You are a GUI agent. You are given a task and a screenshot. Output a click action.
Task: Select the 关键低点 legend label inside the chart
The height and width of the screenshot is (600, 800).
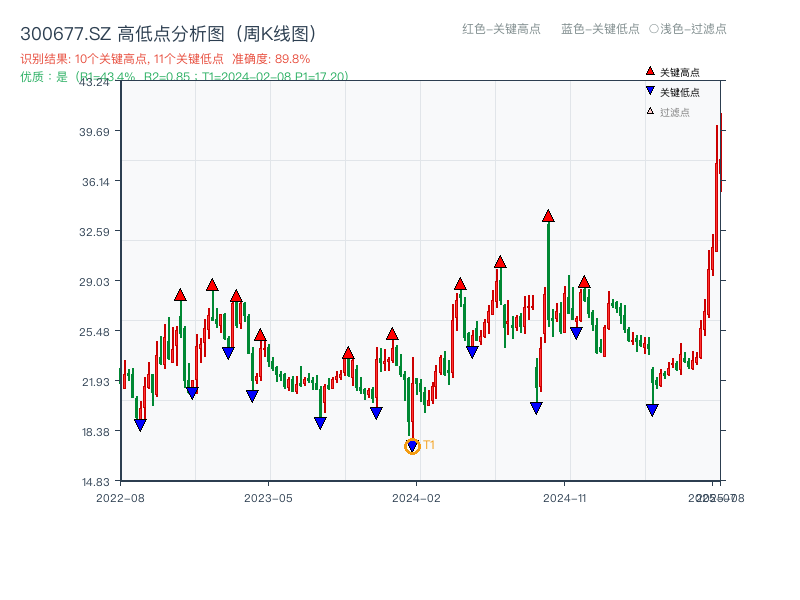680,92
